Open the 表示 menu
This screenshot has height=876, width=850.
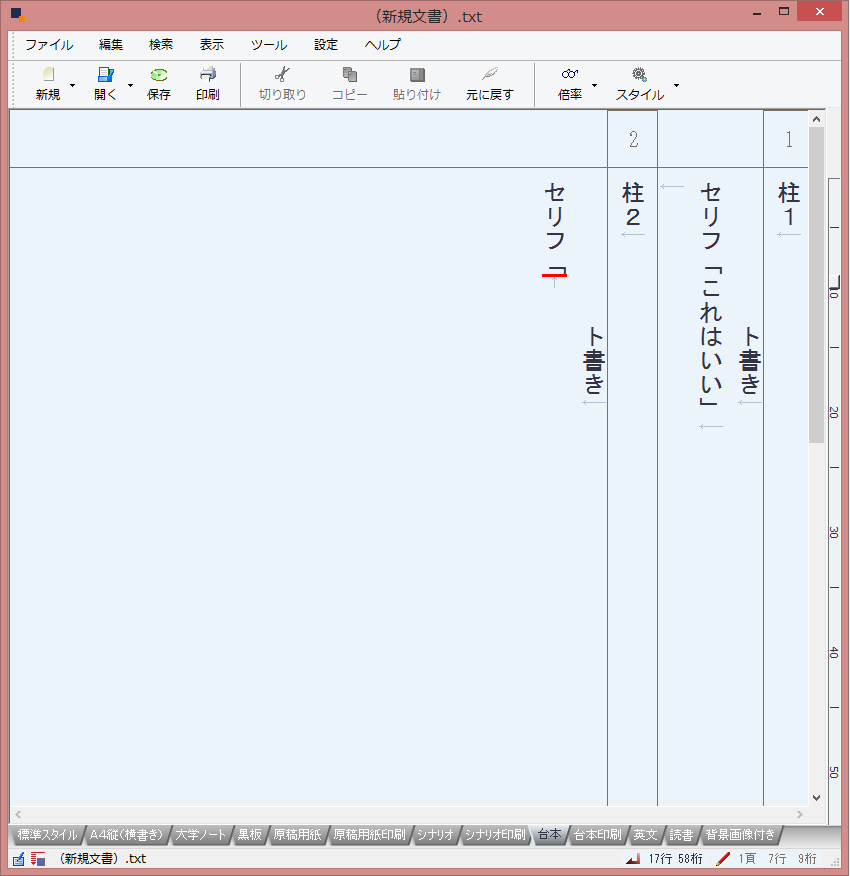click(212, 45)
